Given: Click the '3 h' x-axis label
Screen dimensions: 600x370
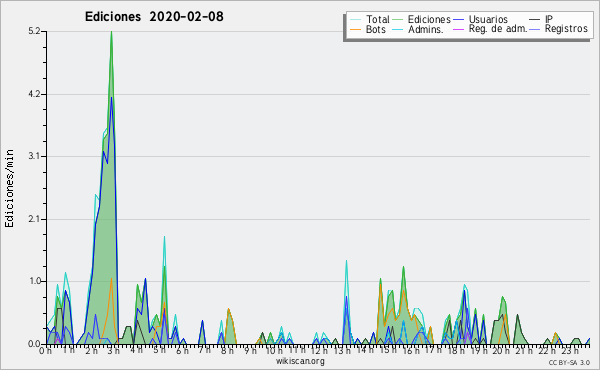Looking at the screenshot, I should click(x=113, y=351).
